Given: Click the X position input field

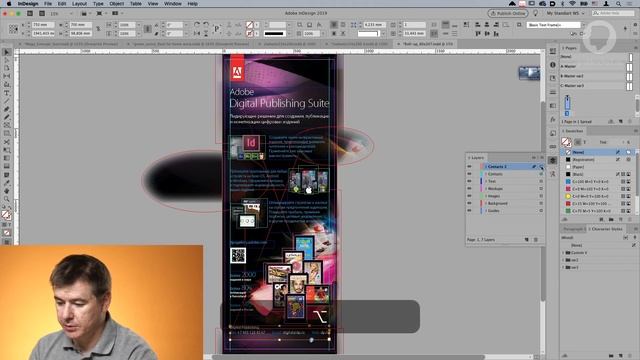Looking at the screenshot, I should point(43,25).
